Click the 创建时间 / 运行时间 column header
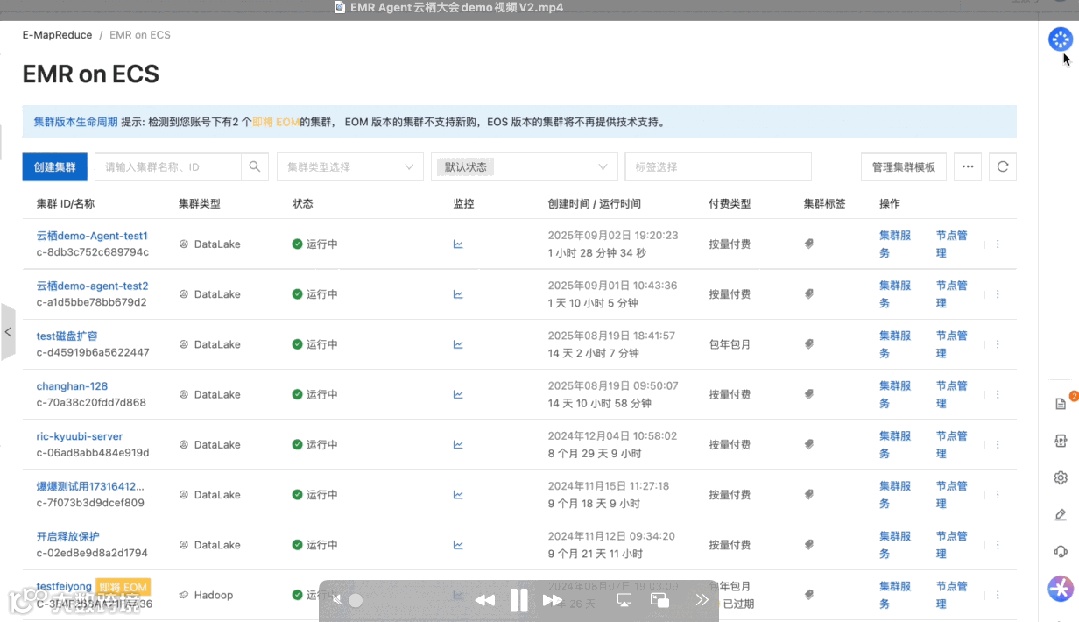 [594, 204]
